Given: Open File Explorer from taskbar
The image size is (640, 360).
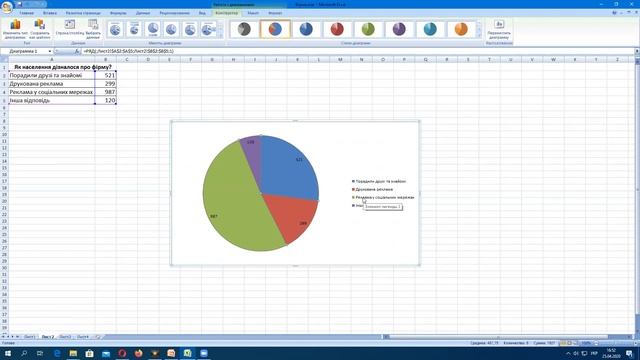Looking at the screenshot, I should tap(73, 353).
